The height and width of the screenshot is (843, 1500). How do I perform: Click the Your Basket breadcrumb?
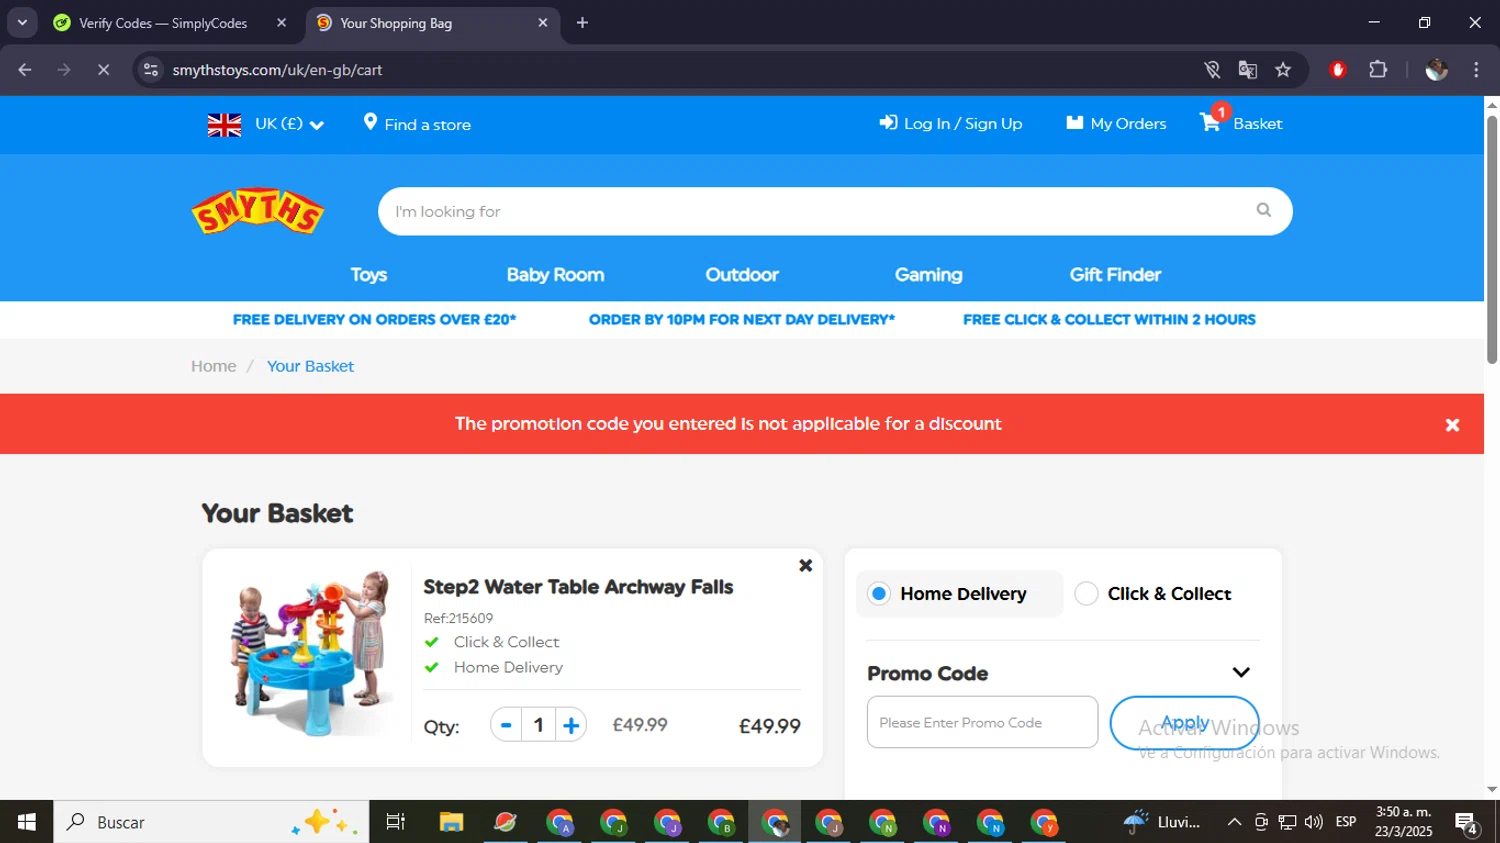pyautogui.click(x=310, y=366)
